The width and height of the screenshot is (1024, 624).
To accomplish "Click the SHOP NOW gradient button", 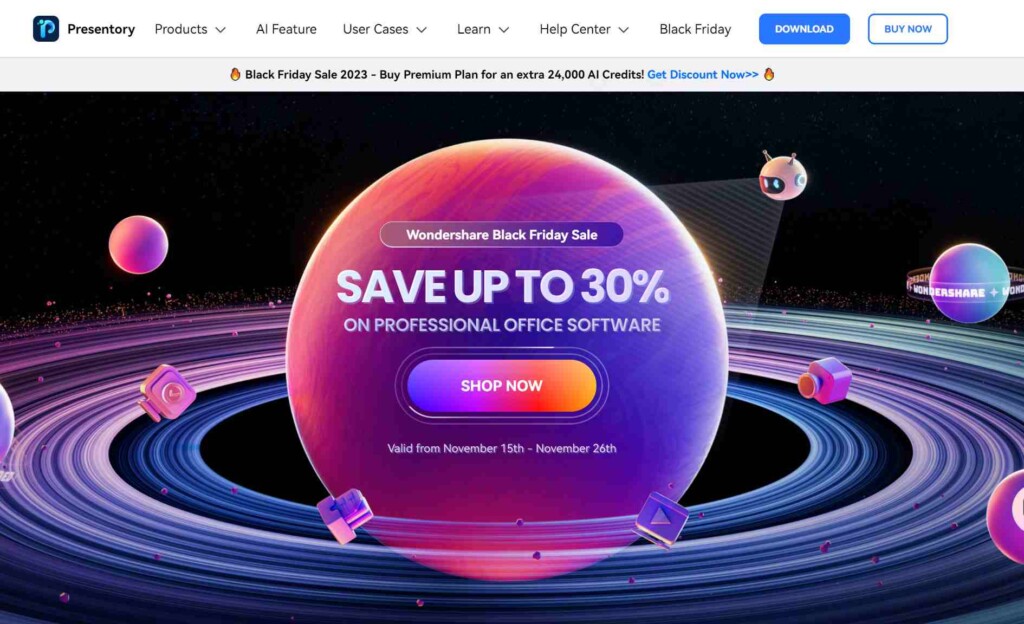I will (x=502, y=386).
